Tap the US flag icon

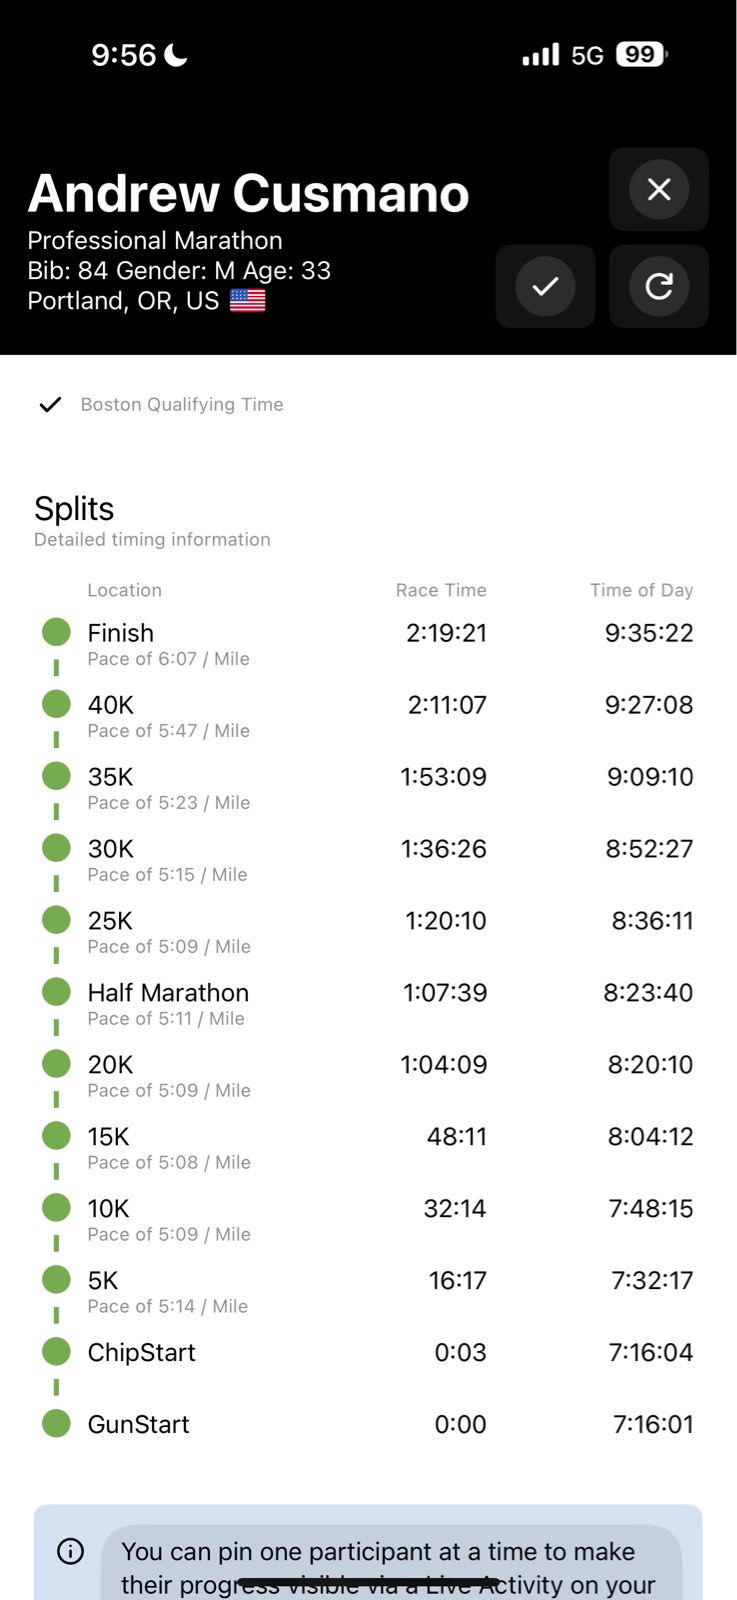point(247,301)
